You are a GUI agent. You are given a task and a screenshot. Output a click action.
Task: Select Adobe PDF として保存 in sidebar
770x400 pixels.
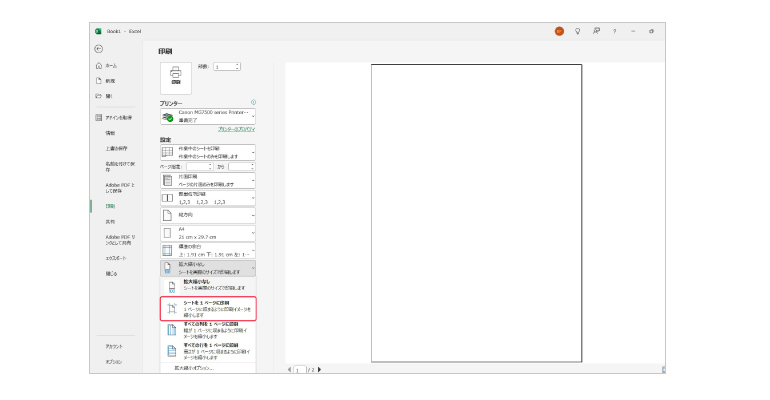[120, 188]
